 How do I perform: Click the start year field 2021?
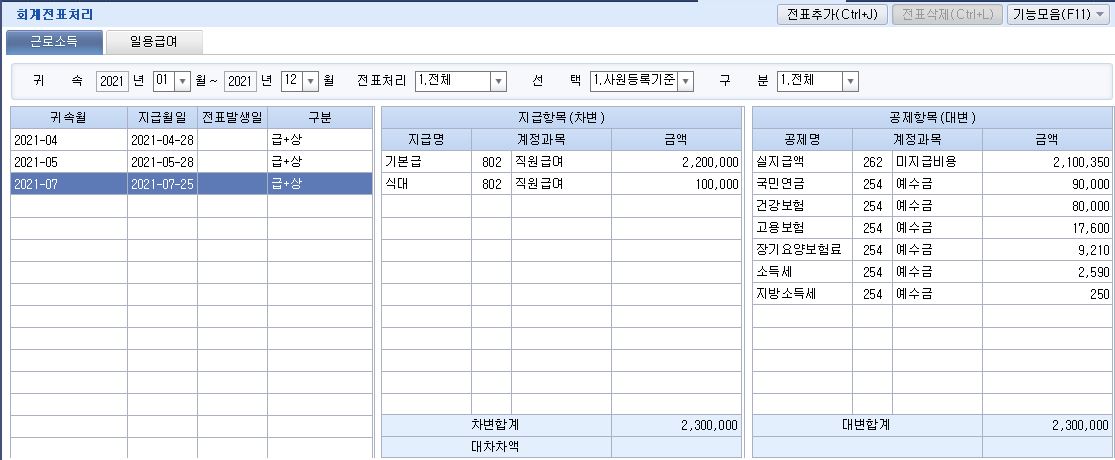(x=112, y=81)
